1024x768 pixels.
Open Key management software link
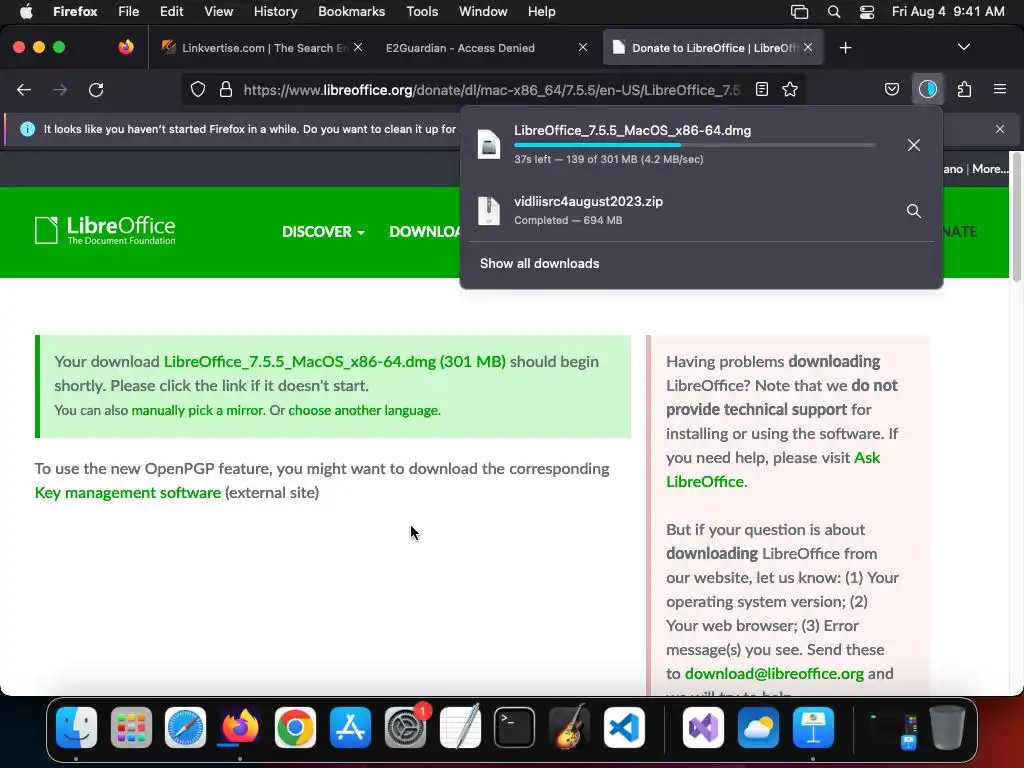tap(128, 492)
